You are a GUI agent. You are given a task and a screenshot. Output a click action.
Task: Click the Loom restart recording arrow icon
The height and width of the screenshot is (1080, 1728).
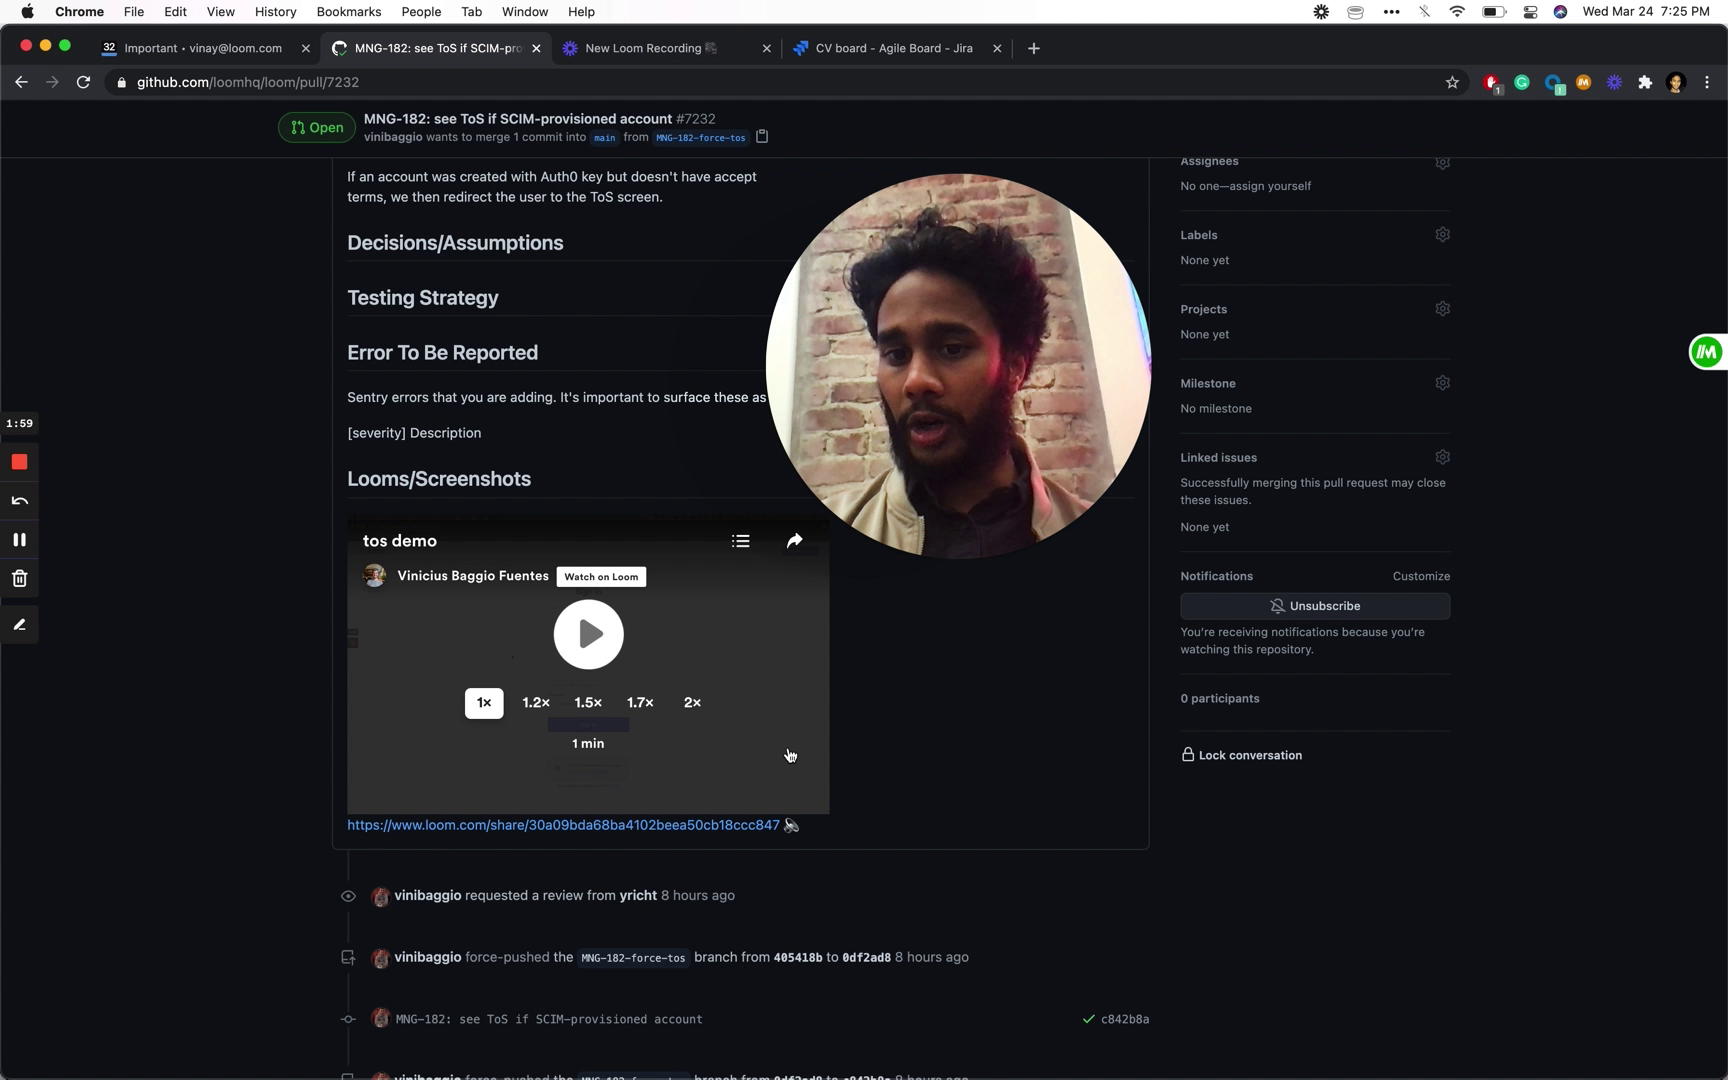coord(19,501)
